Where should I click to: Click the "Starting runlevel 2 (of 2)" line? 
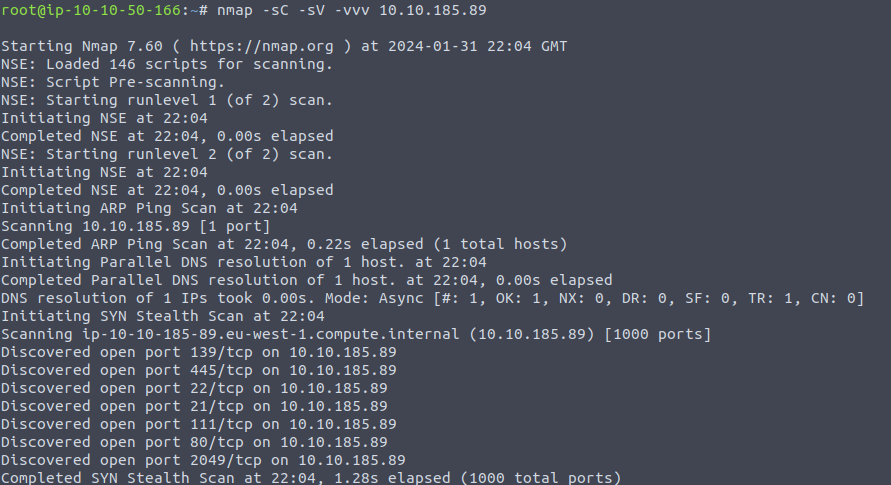167,155
